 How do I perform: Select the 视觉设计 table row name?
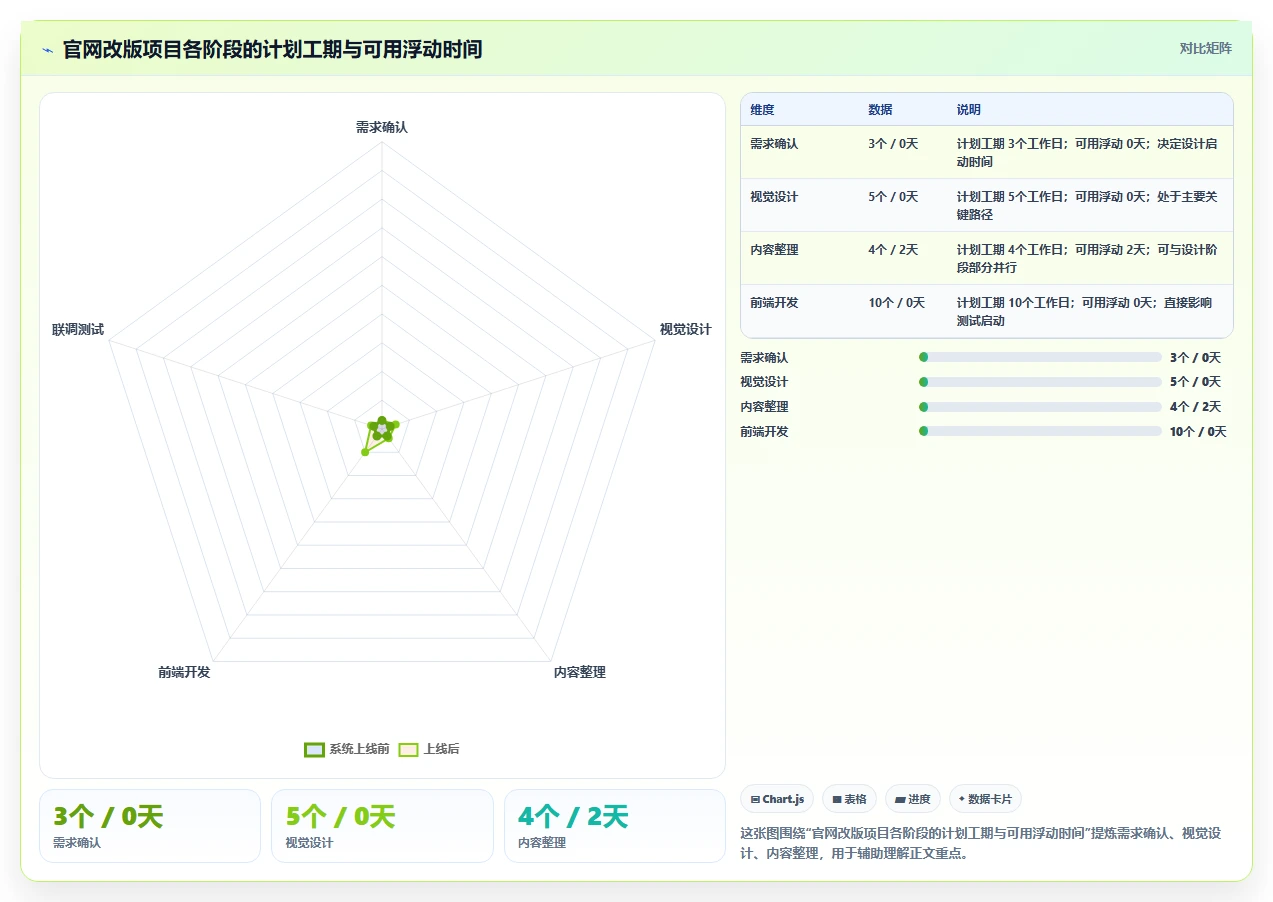[774, 197]
